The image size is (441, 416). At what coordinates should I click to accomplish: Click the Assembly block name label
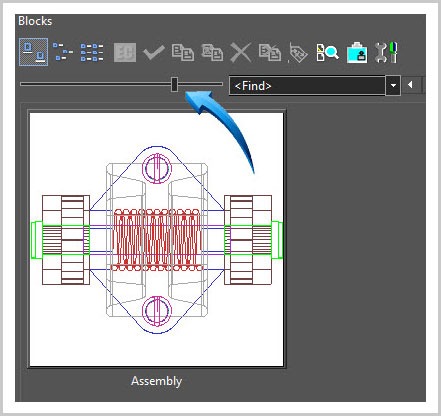156,381
